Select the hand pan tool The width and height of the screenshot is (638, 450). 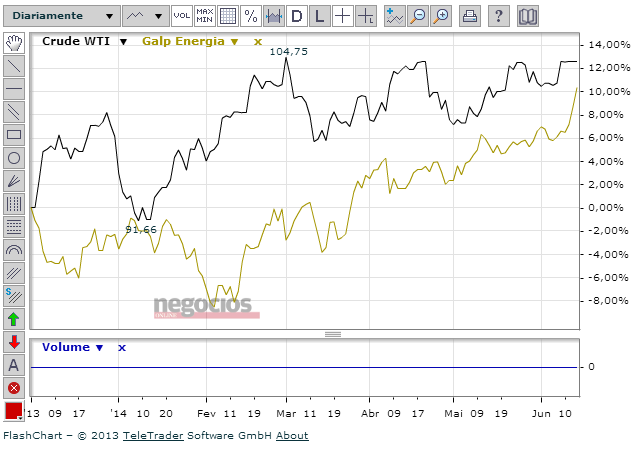(14, 43)
